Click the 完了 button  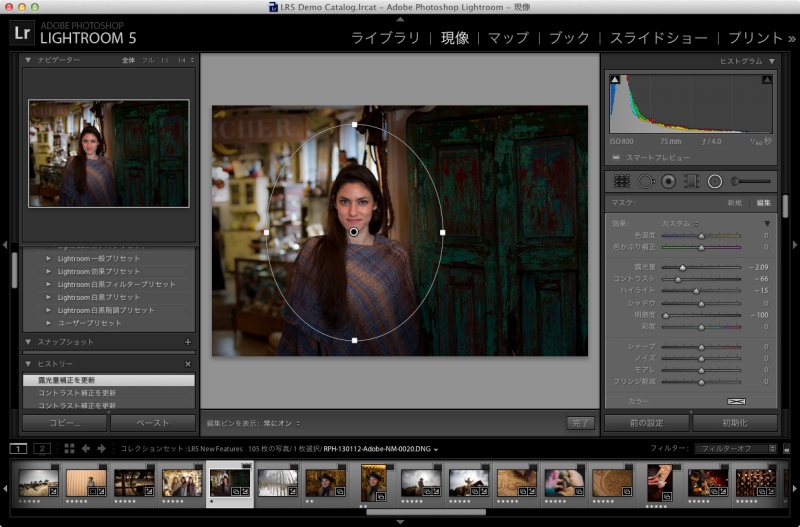(579, 423)
